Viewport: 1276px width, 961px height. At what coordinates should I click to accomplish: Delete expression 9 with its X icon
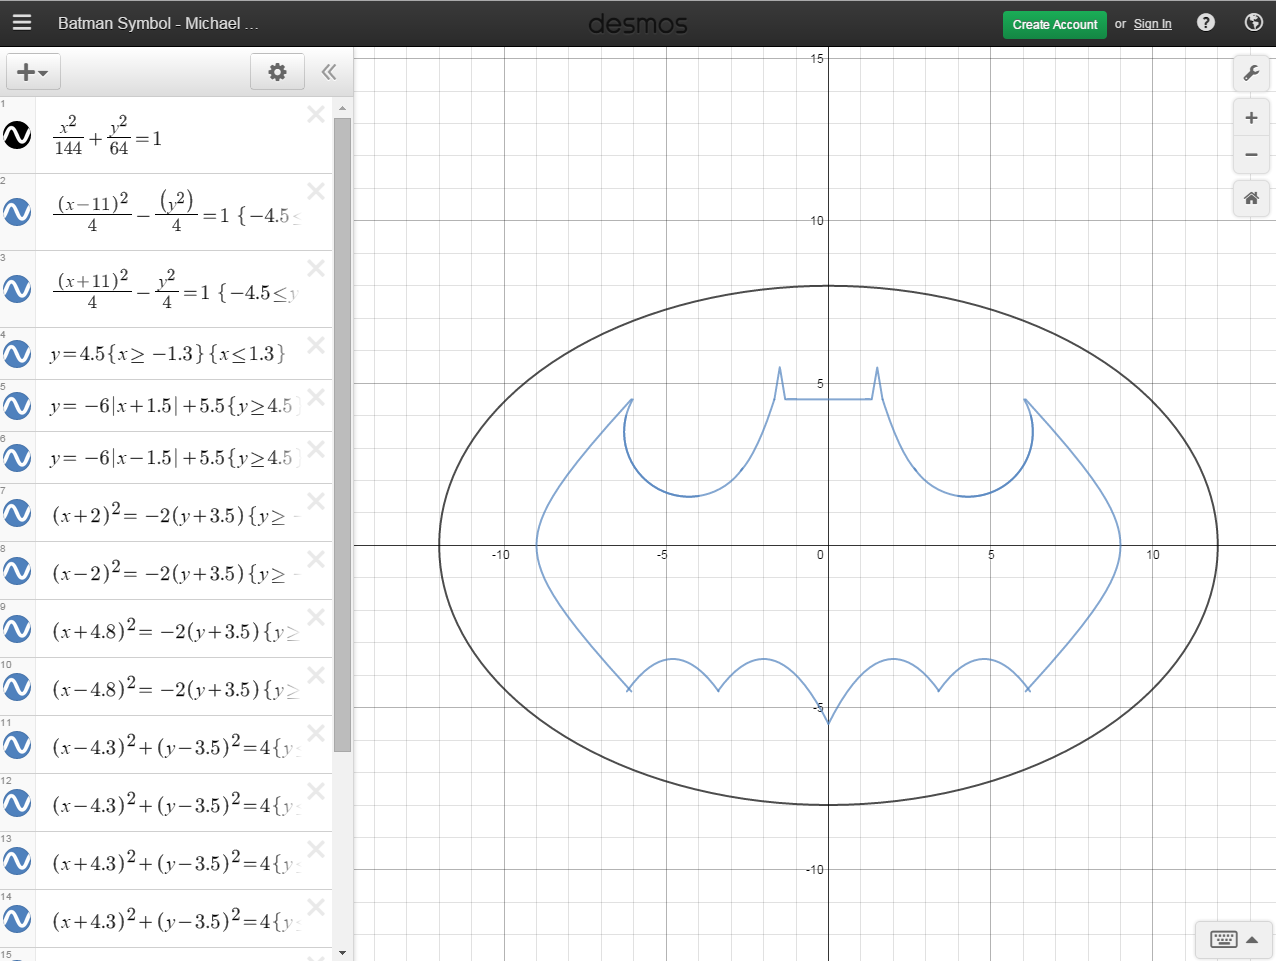coord(316,617)
